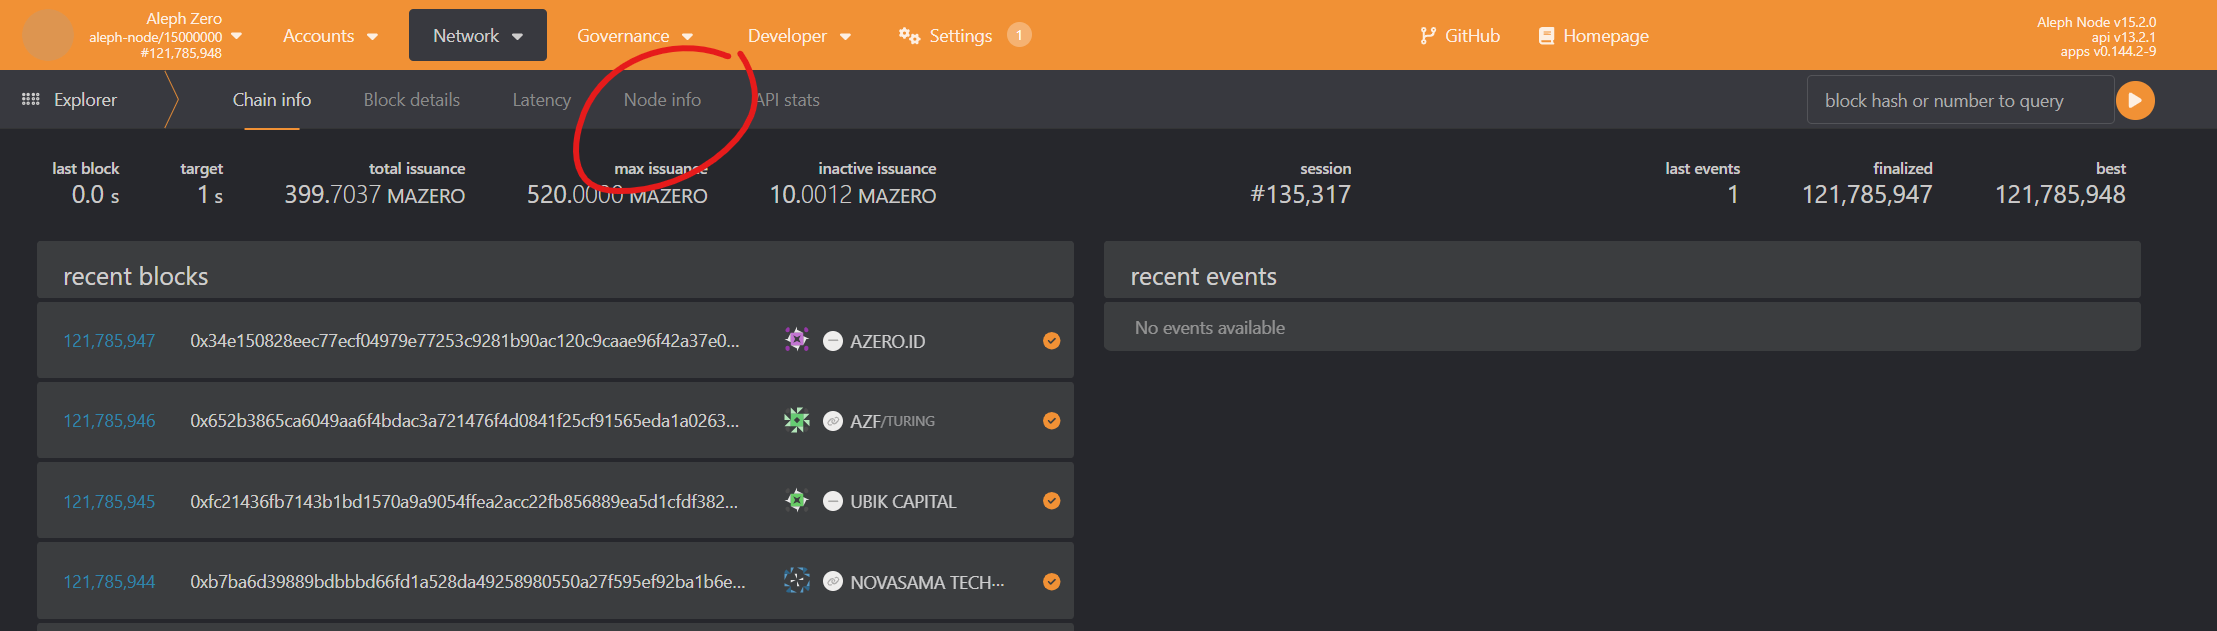Switch to the Node info tab
The width and height of the screenshot is (2217, 631).
tap(662, 100)
